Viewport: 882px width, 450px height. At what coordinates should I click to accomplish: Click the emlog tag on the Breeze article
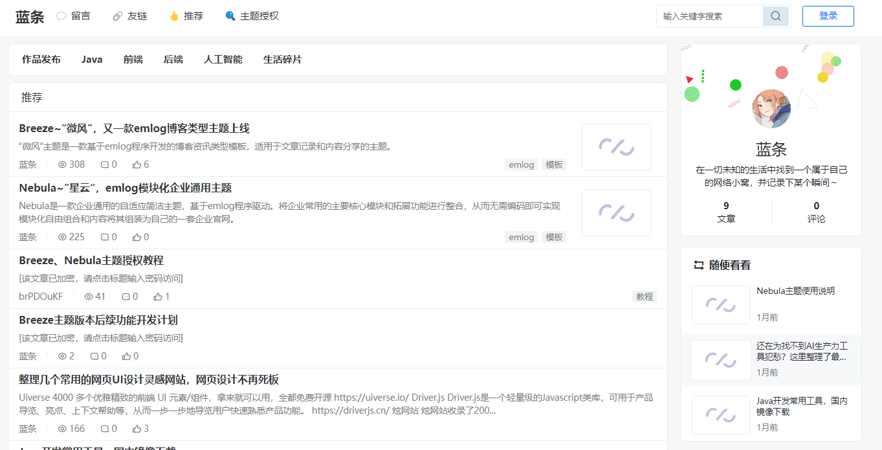[x=521, y=165]
